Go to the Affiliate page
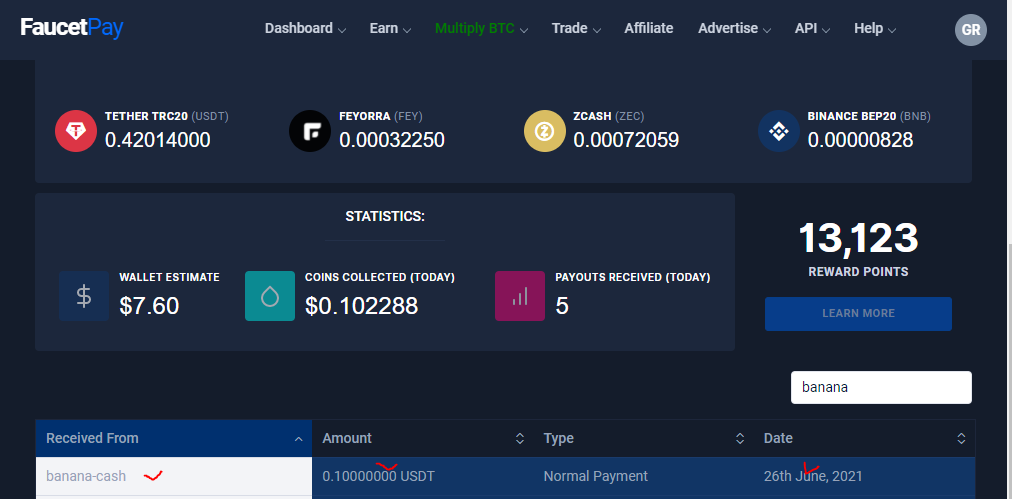This screenshot has height=499, width=1012. [x=649, y=28]
